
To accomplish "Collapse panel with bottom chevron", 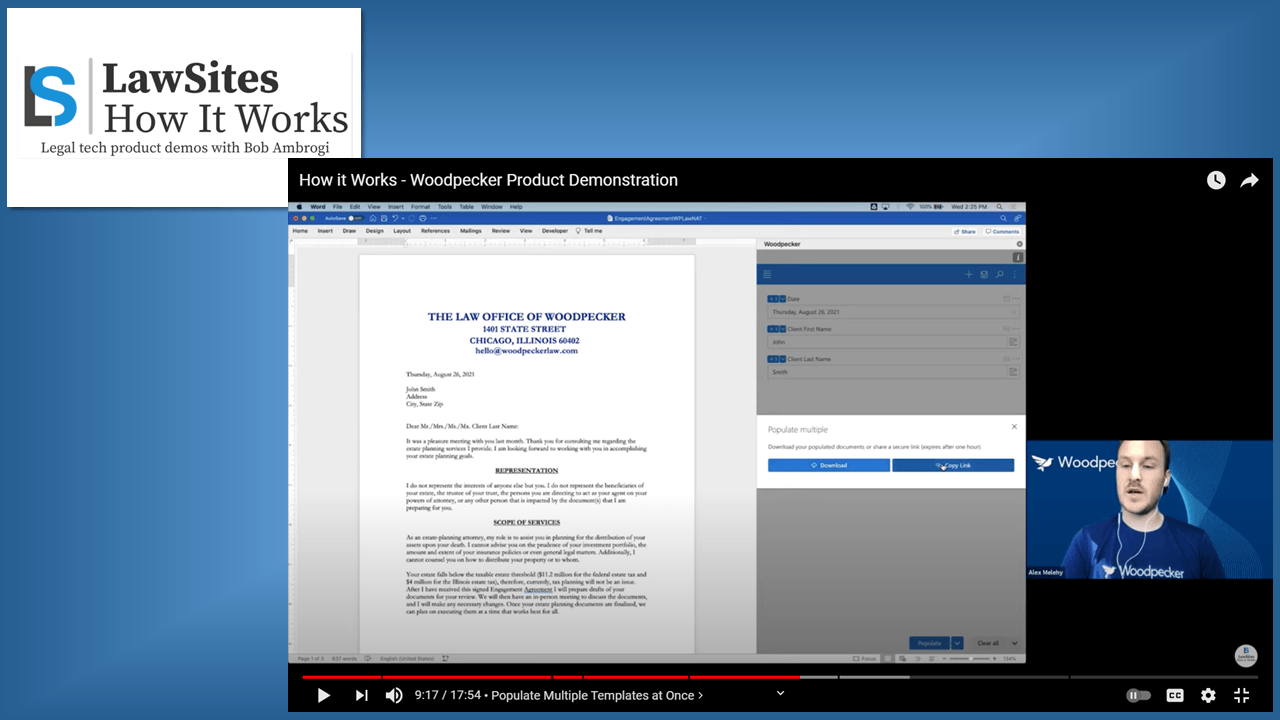I will (1015, 643).
